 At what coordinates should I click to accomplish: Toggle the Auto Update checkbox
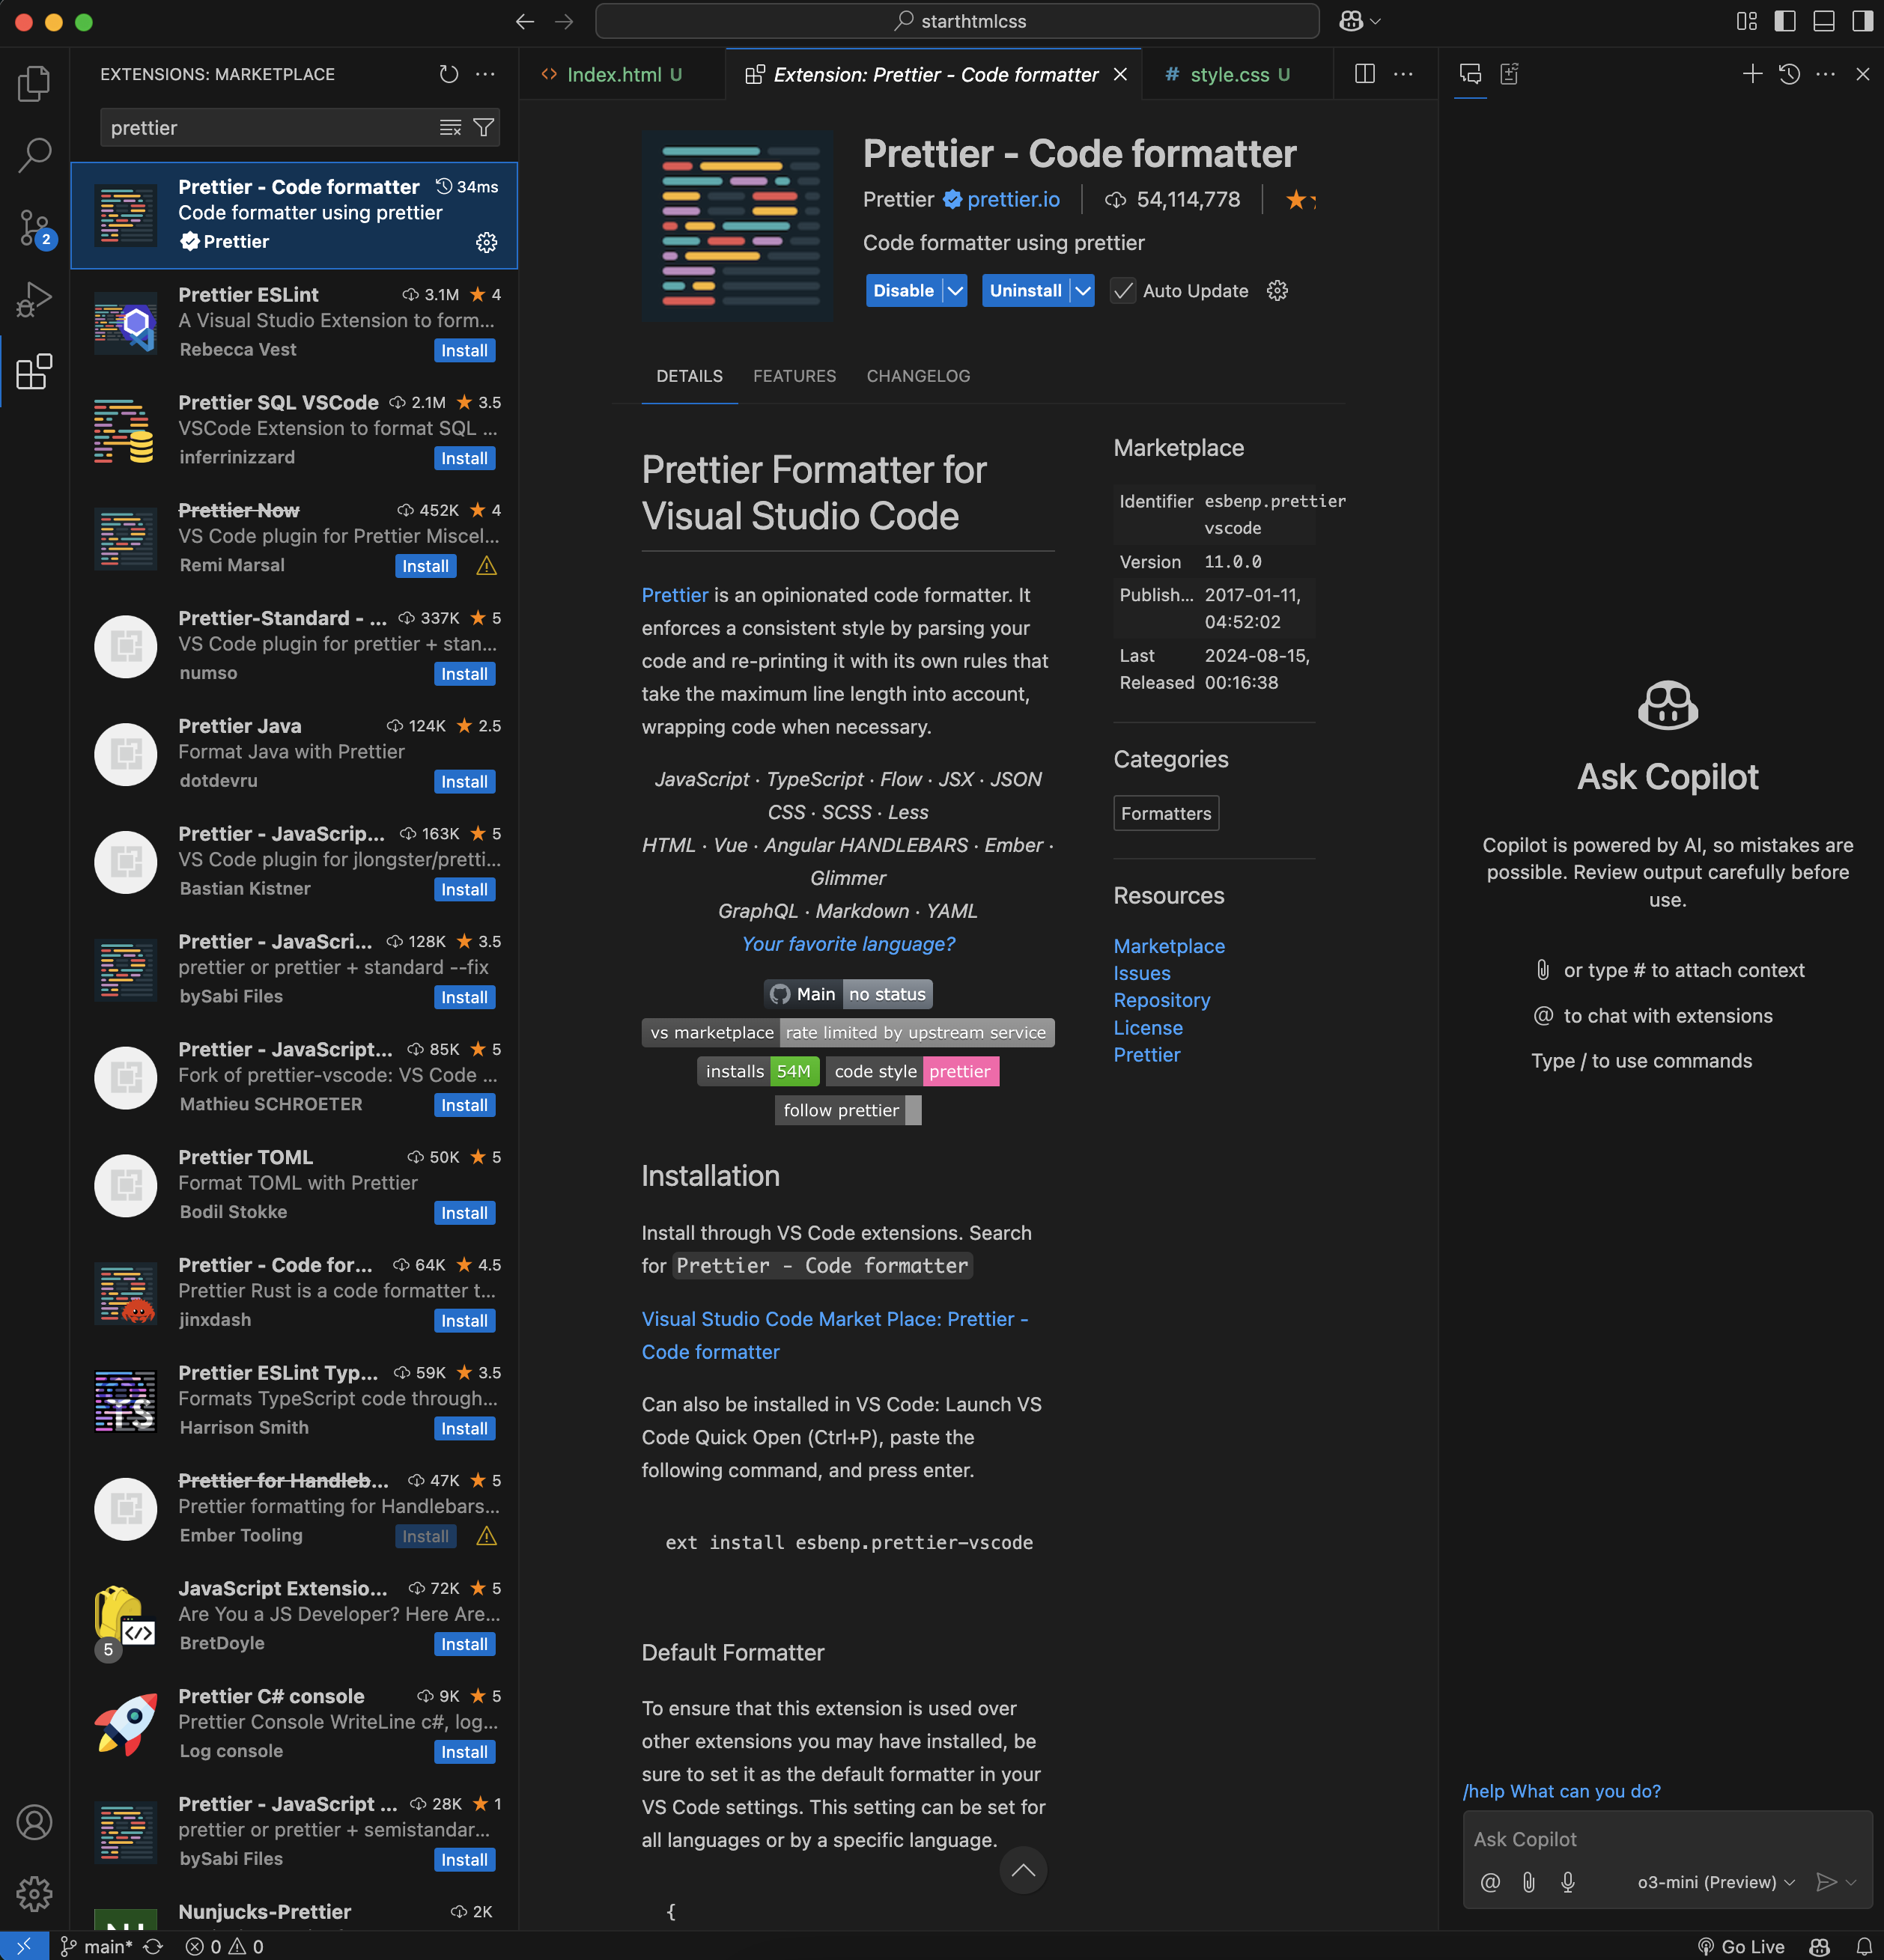click(1123, 291)
